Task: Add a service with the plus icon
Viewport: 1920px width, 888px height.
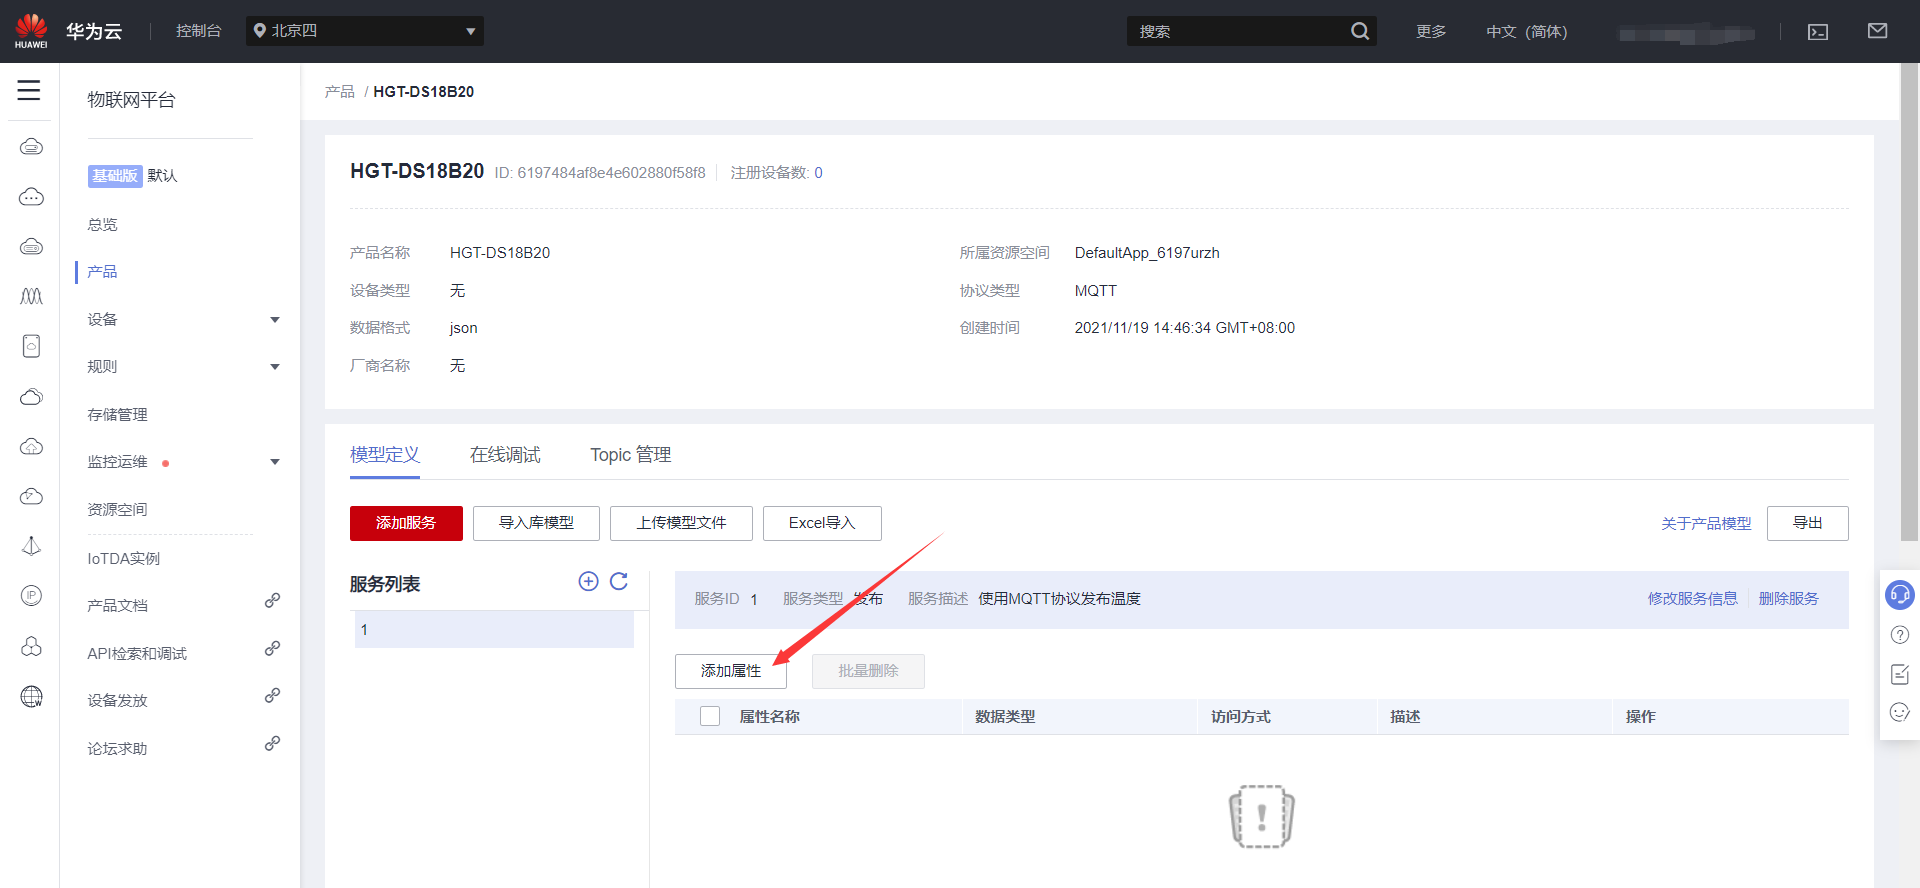Action: click(x=588, y=581)
